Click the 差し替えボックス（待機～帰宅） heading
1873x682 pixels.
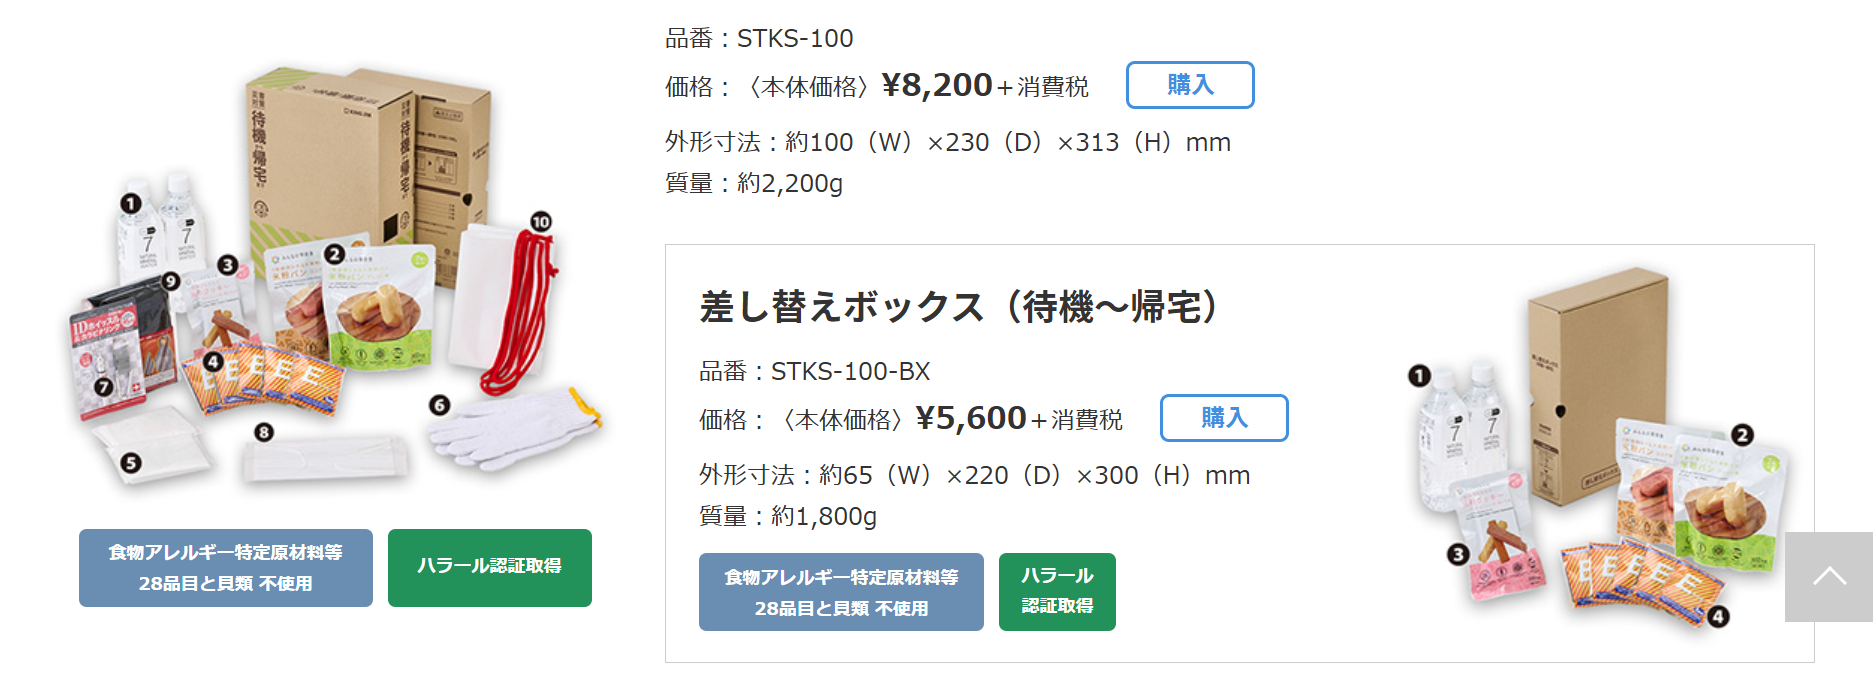(958, 307)
